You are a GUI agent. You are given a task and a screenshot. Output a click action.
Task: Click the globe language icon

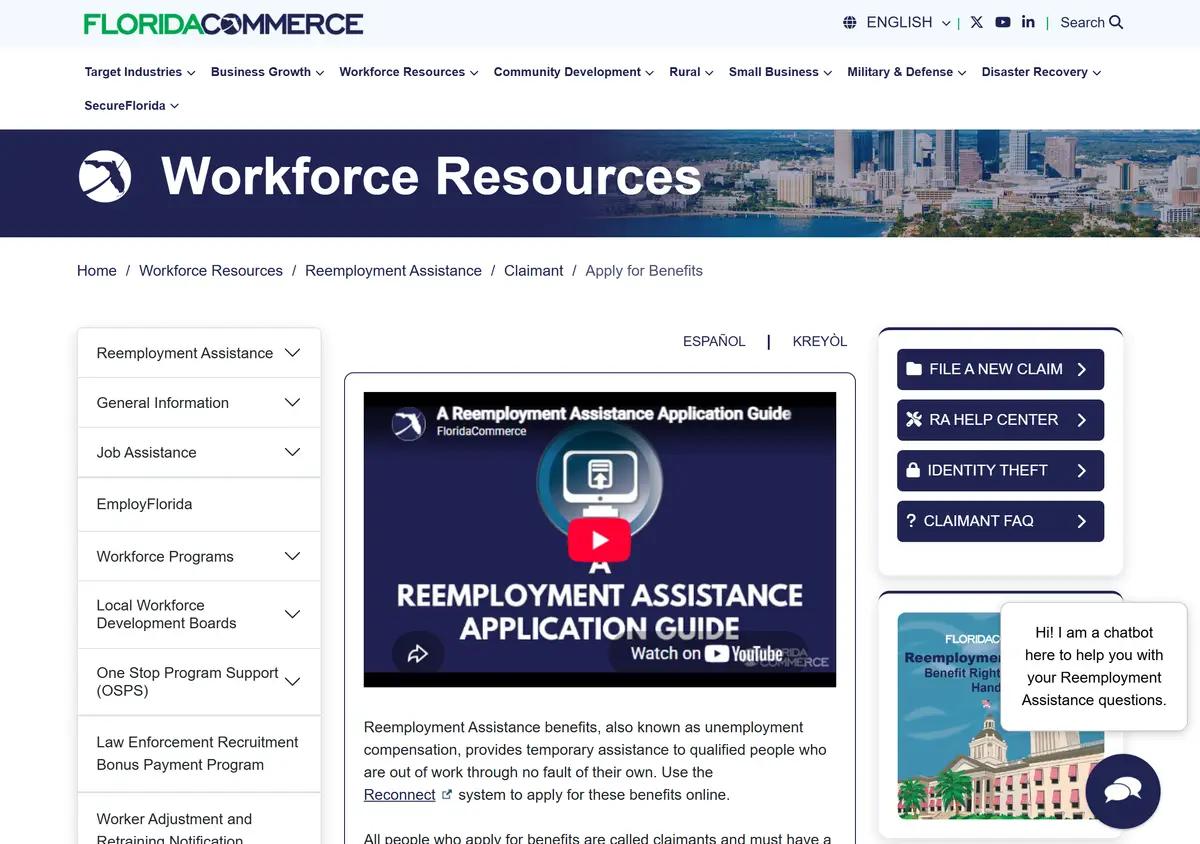[x=850, y=22]
